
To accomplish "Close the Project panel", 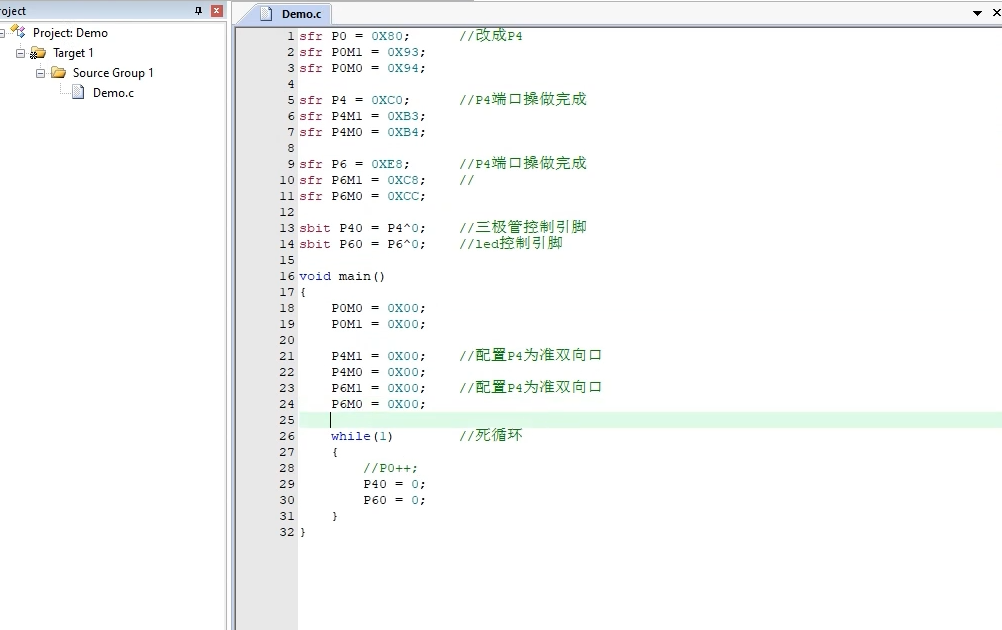I will pyautogui.click(x=216, y=10).
